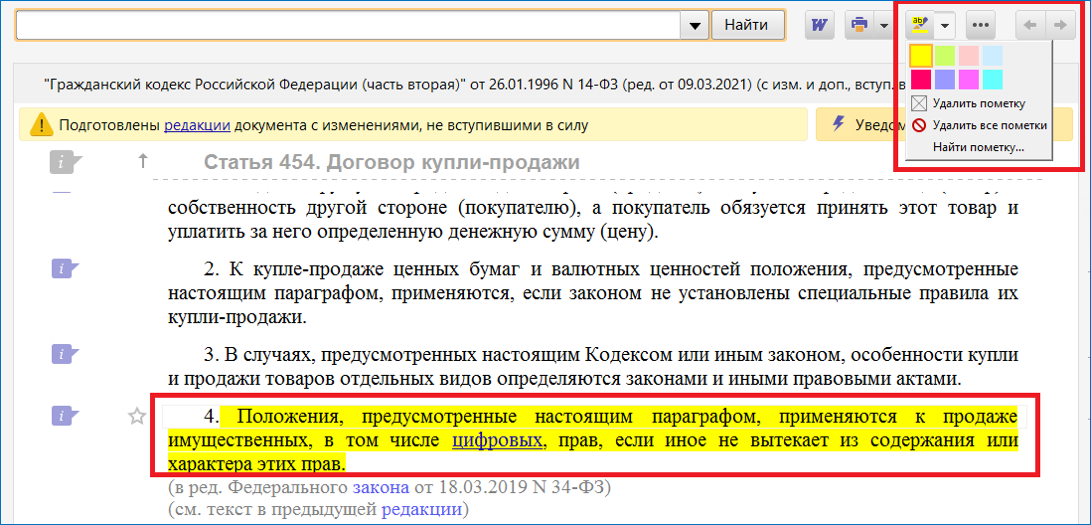Click the warning triangle icon in banner
The width and height of the screenshot is (1091, 525).
[x=42, y=125]
